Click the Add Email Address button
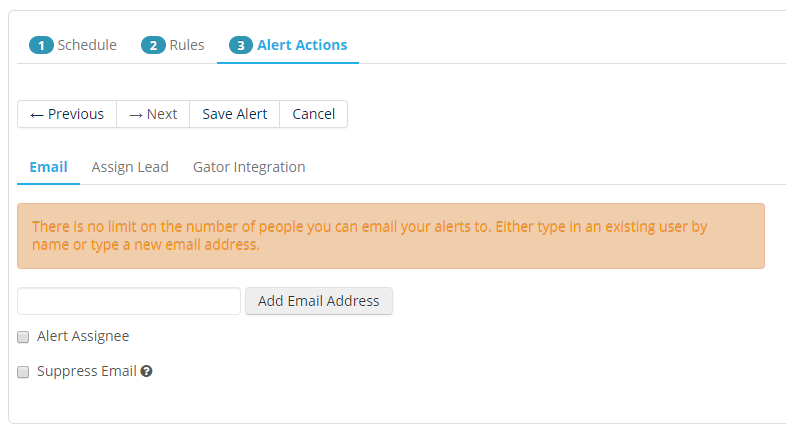The height and width of the screenshot is (436, 786). point(319,301)
